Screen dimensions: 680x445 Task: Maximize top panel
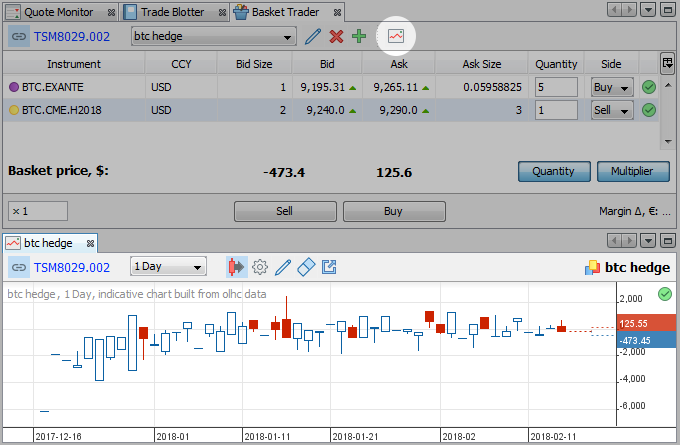pos(667,10)
